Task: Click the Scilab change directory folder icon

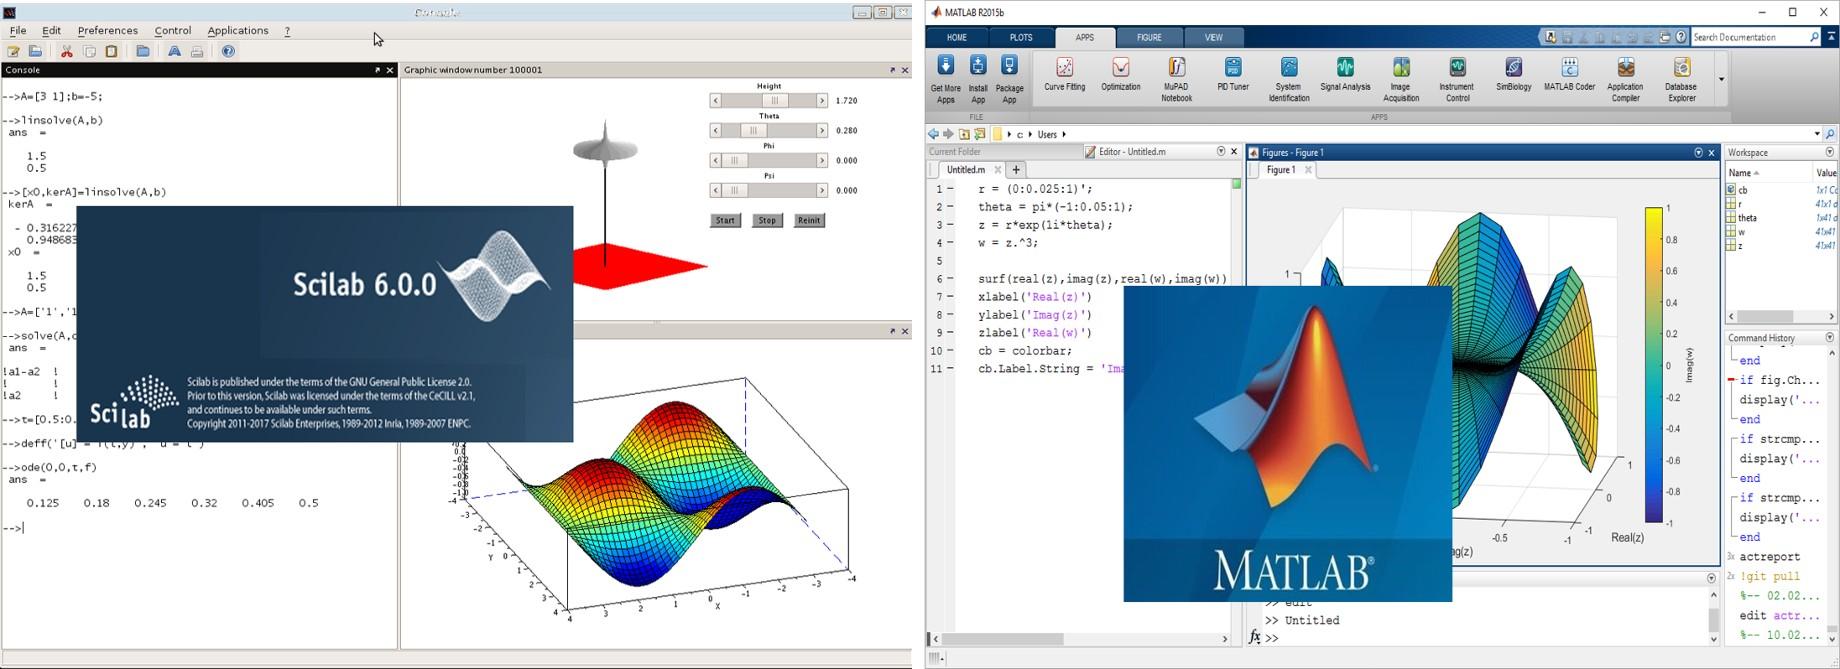Action: tap(143, 51)
